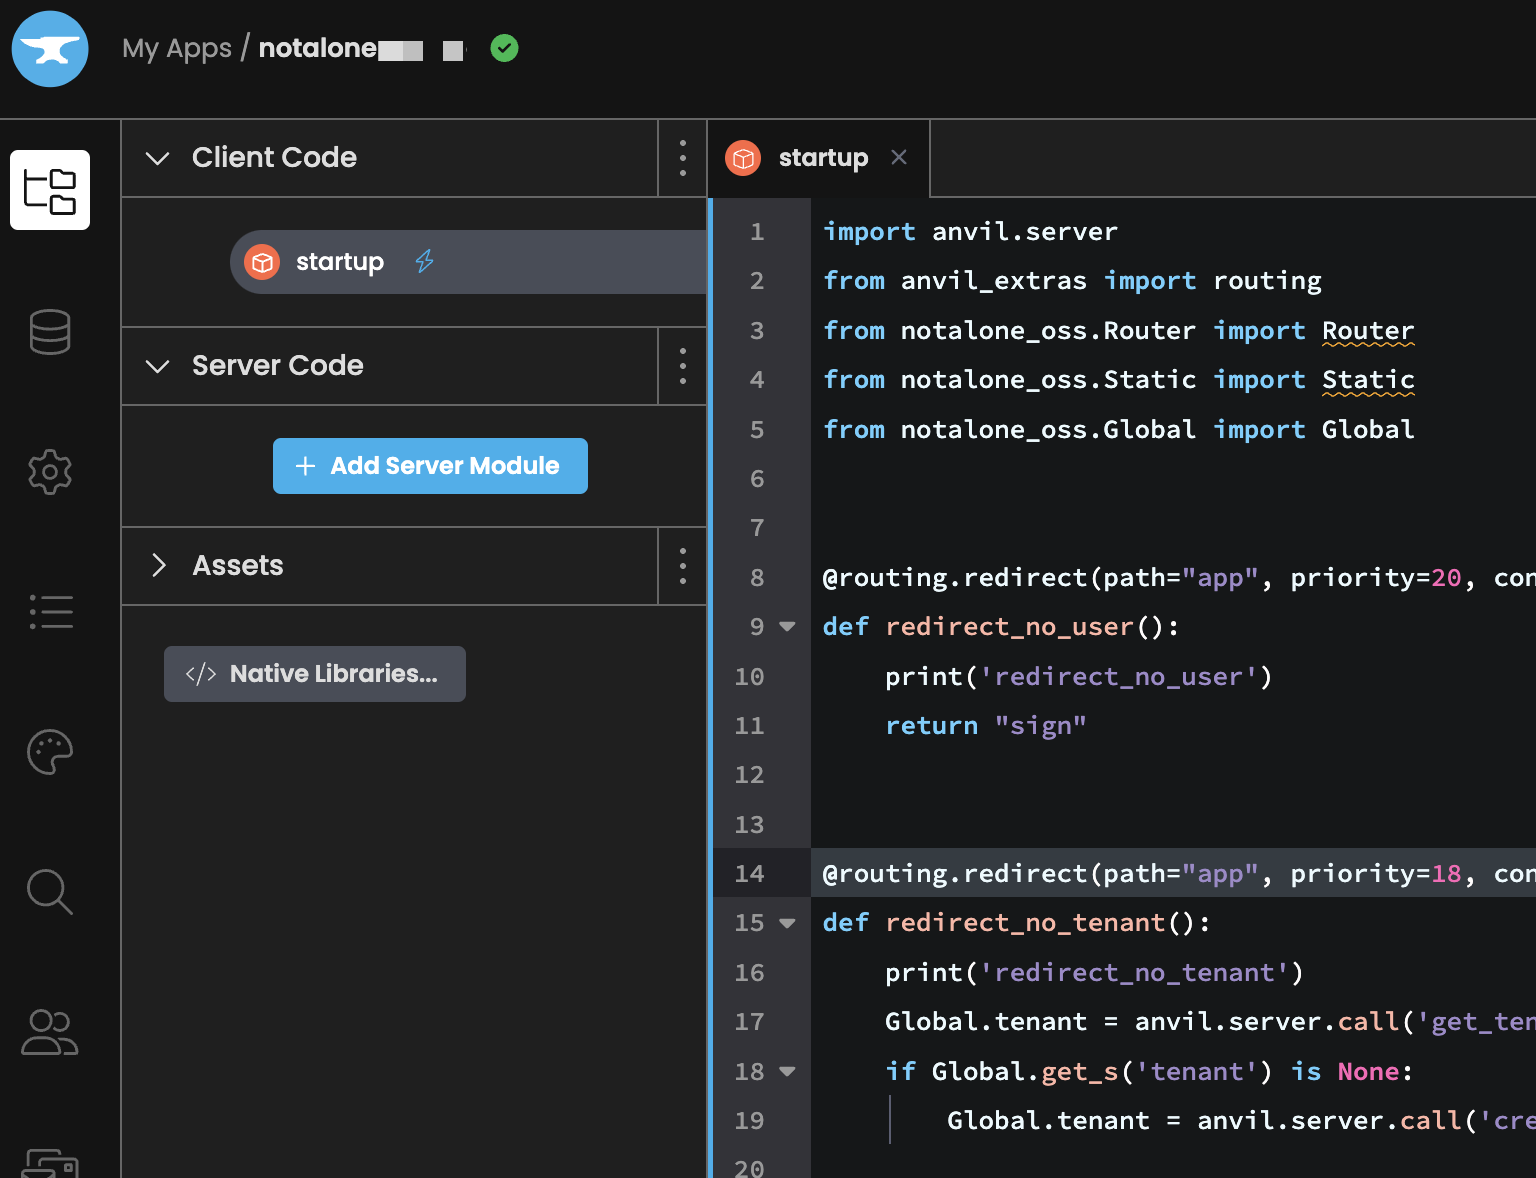Open Client Code three-dot menu

(x=683, y=158)
